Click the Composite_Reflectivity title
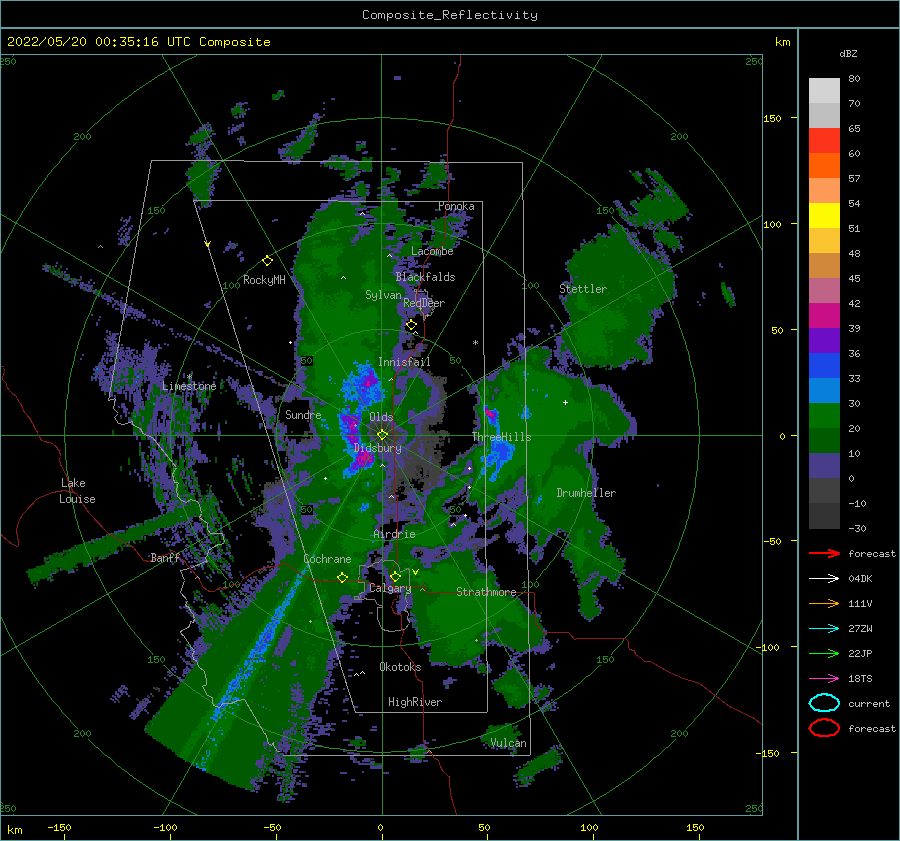 pyautogui.click(x=450, y=15)
